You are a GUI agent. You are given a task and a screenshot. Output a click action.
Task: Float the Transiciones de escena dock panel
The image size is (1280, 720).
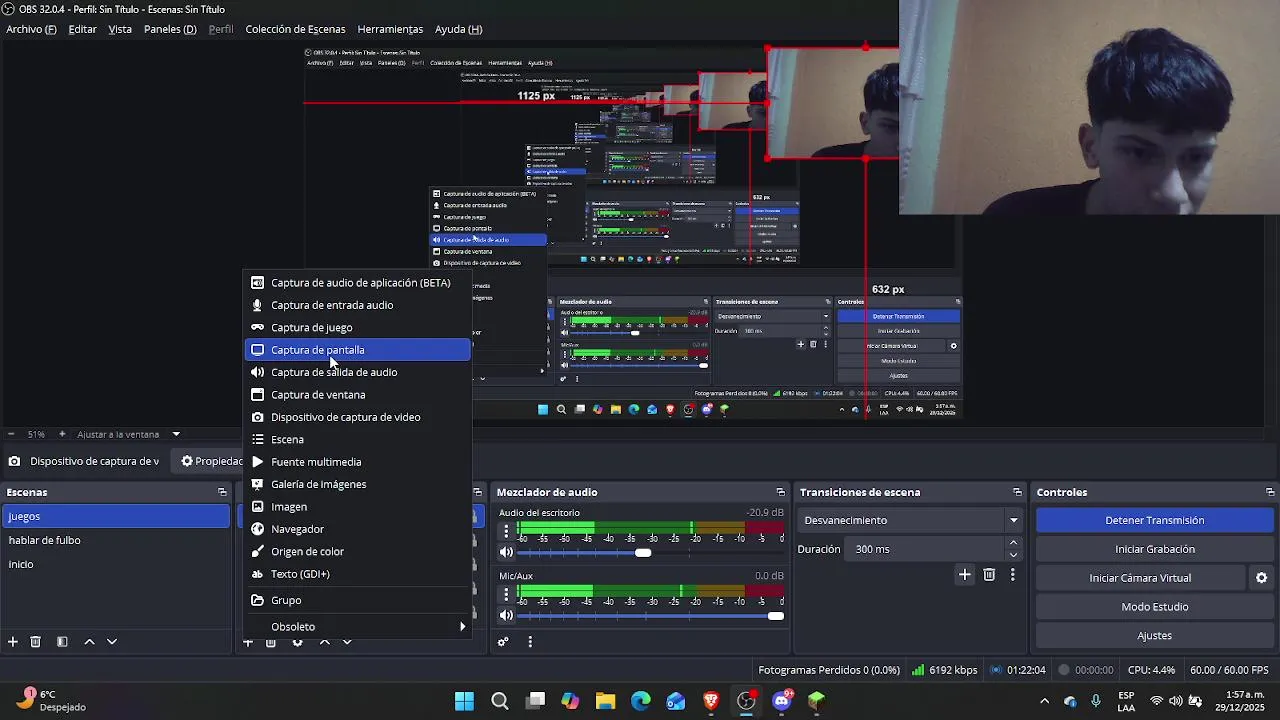tap(1017, 492)
